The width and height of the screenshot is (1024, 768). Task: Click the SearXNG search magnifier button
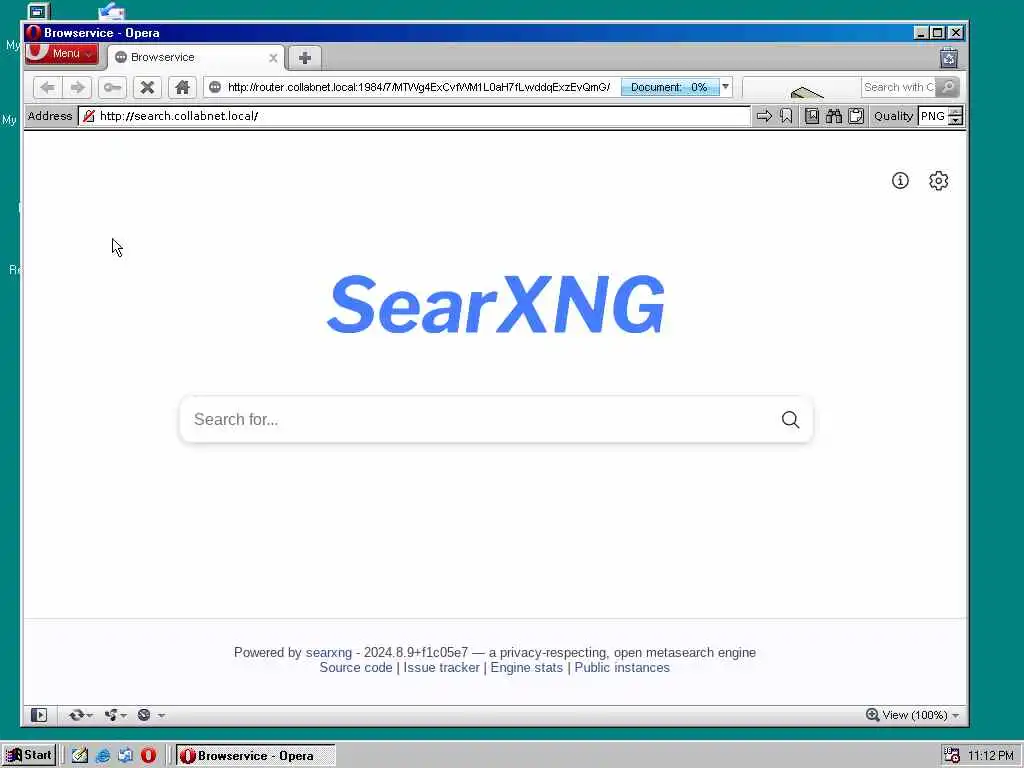click(790, 419)
